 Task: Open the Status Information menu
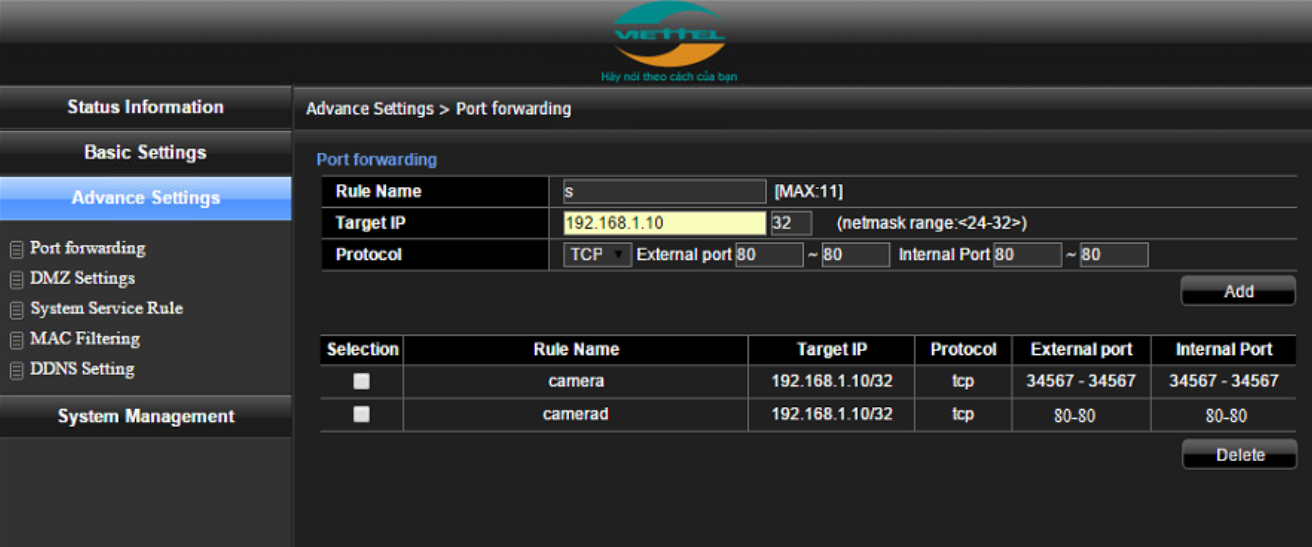(145, 107)
